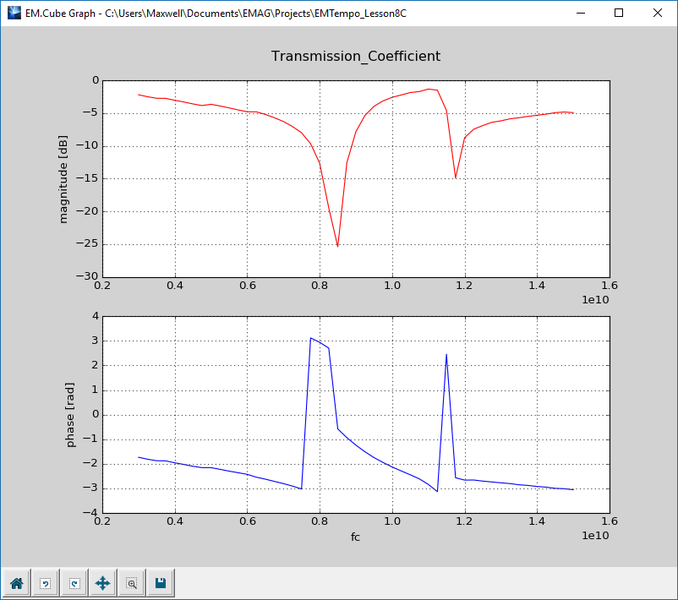This screenshot has width=678, height=600.
Task: Activate the pan axes tool
Action: (x=103, y=584)
